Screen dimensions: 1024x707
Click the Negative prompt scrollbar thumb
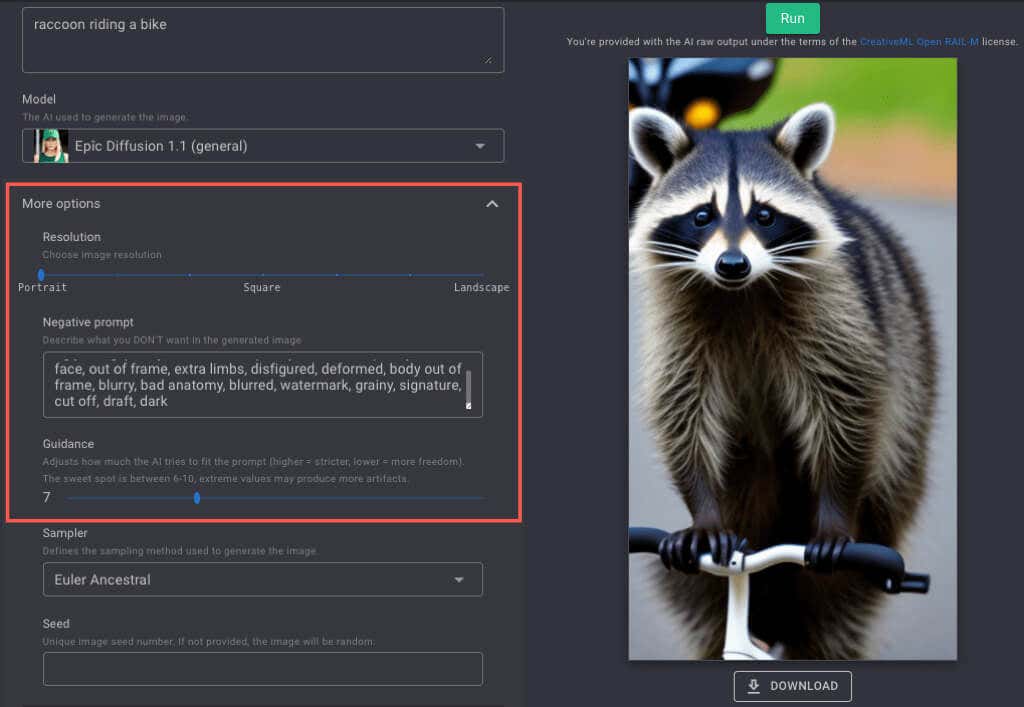tap(469, 385)
